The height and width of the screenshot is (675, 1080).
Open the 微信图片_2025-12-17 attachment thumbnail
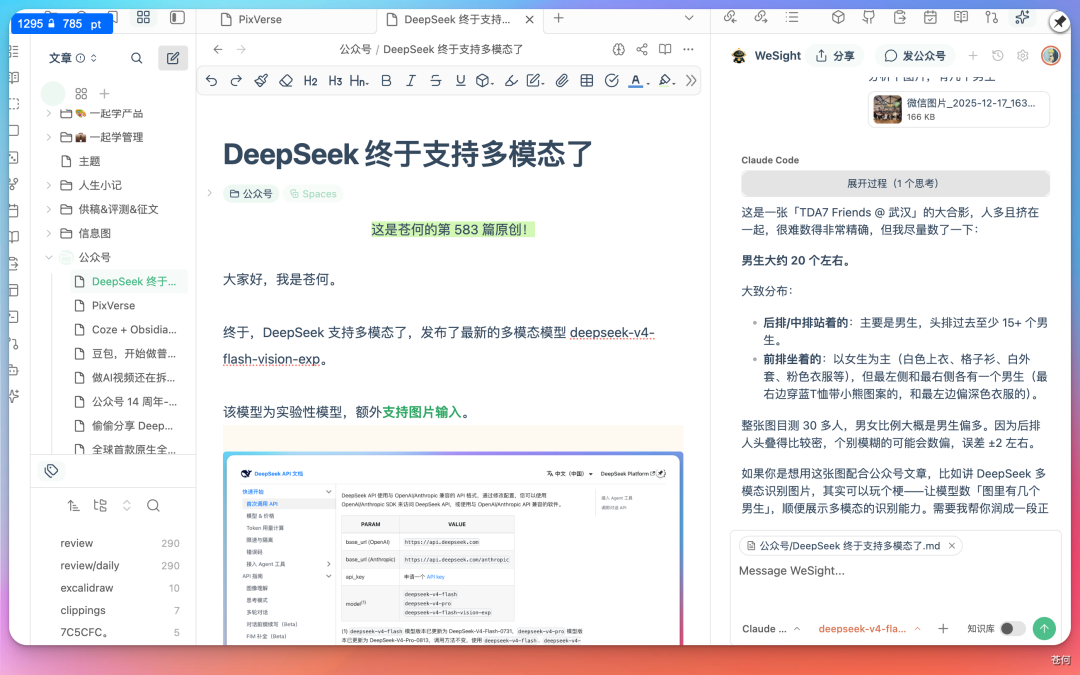point(887,110)
